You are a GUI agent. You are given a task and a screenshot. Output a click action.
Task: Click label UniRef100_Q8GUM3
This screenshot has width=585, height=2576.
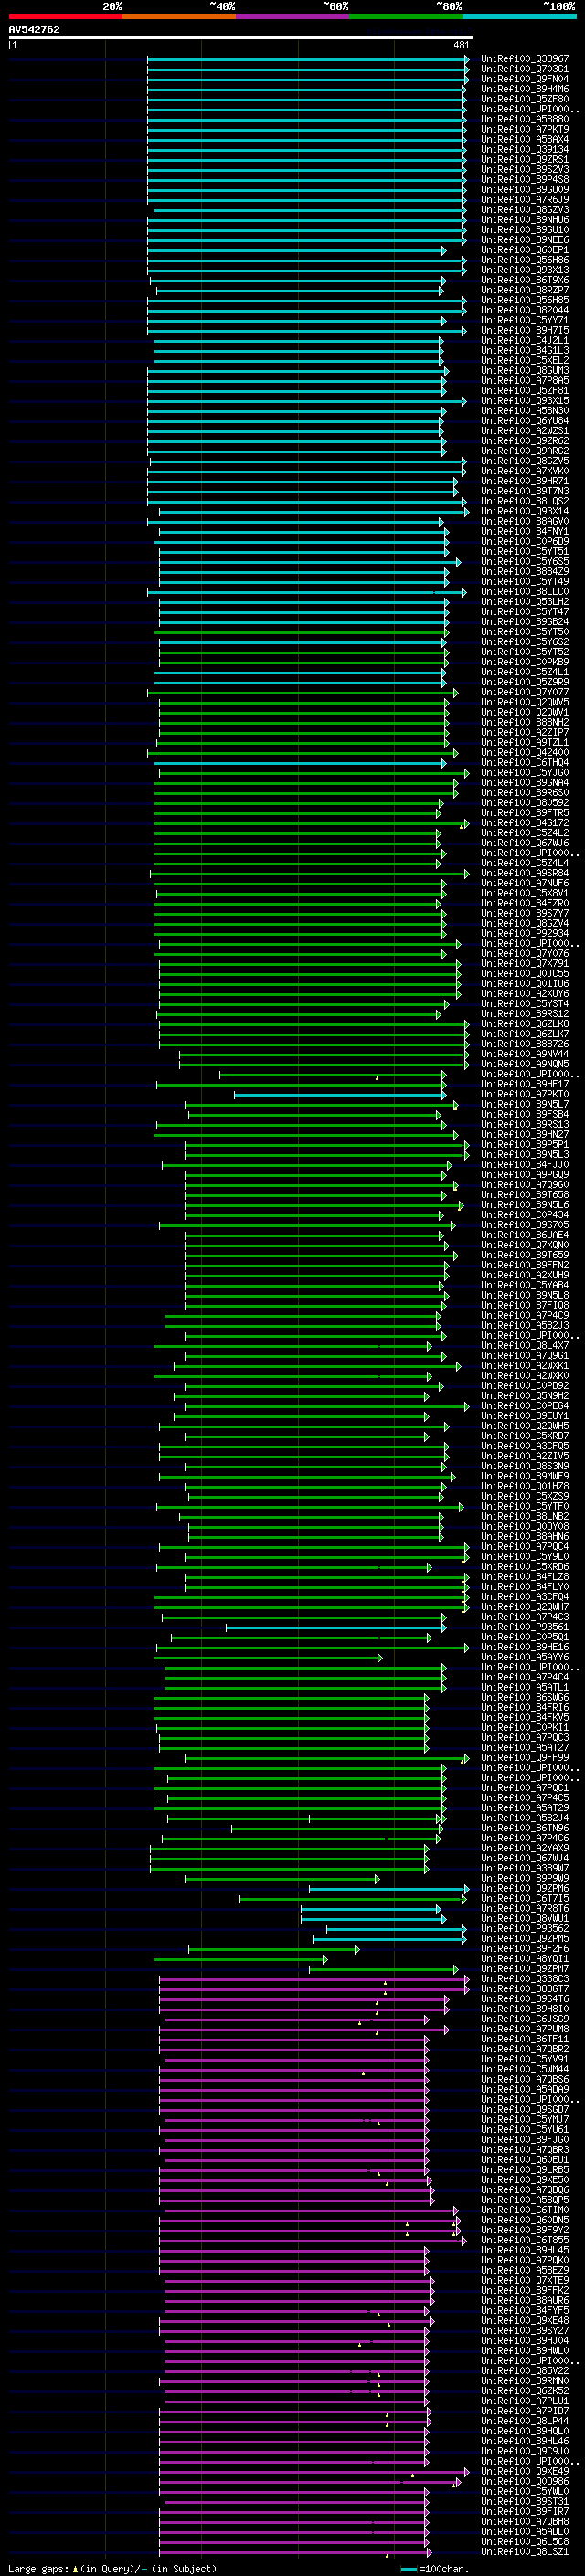[x=525, y=370]
